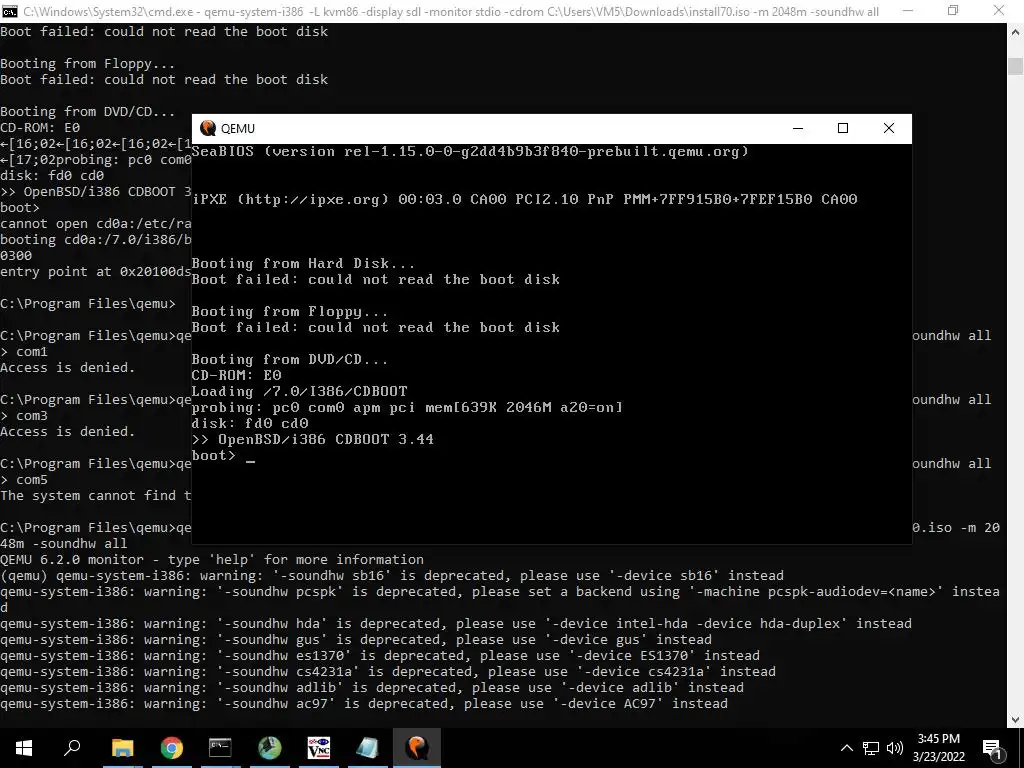Click the QEMU title bar label

[238, 129]
